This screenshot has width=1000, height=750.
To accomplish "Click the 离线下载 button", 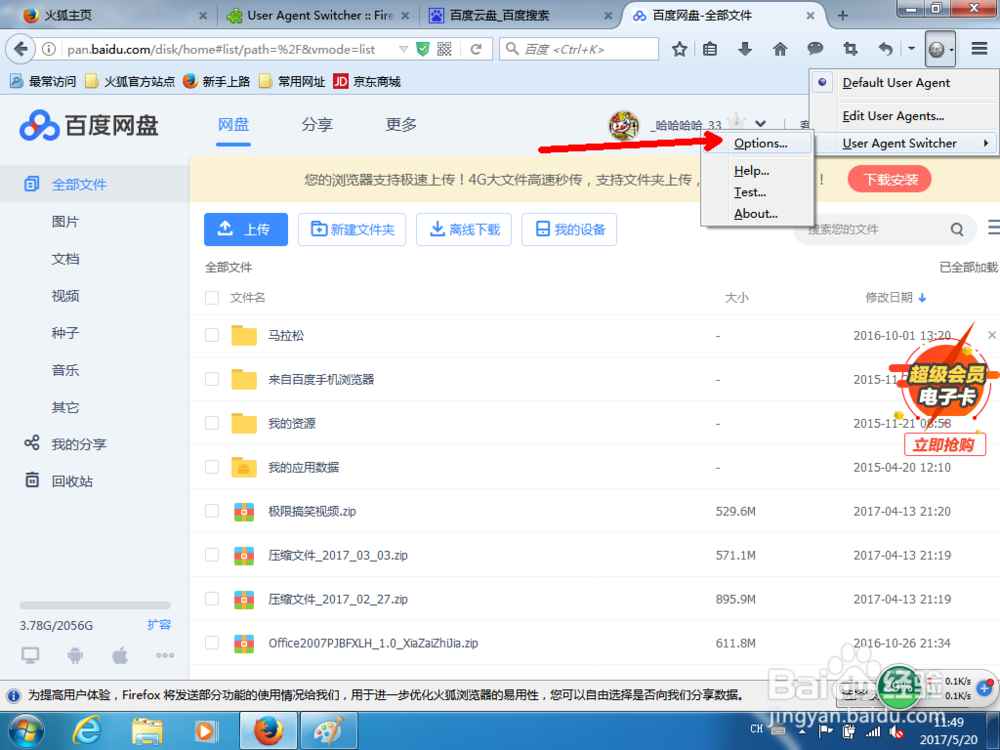I will coord(464,230).
